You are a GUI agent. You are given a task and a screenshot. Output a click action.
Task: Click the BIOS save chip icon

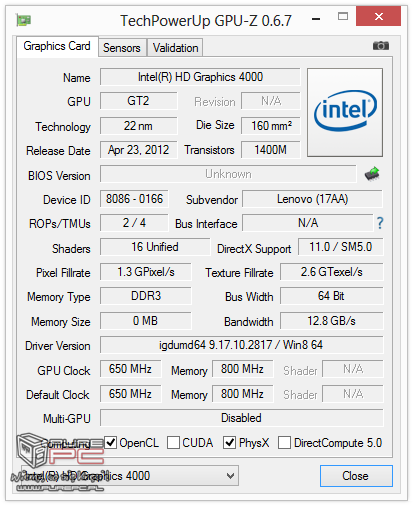372,174
